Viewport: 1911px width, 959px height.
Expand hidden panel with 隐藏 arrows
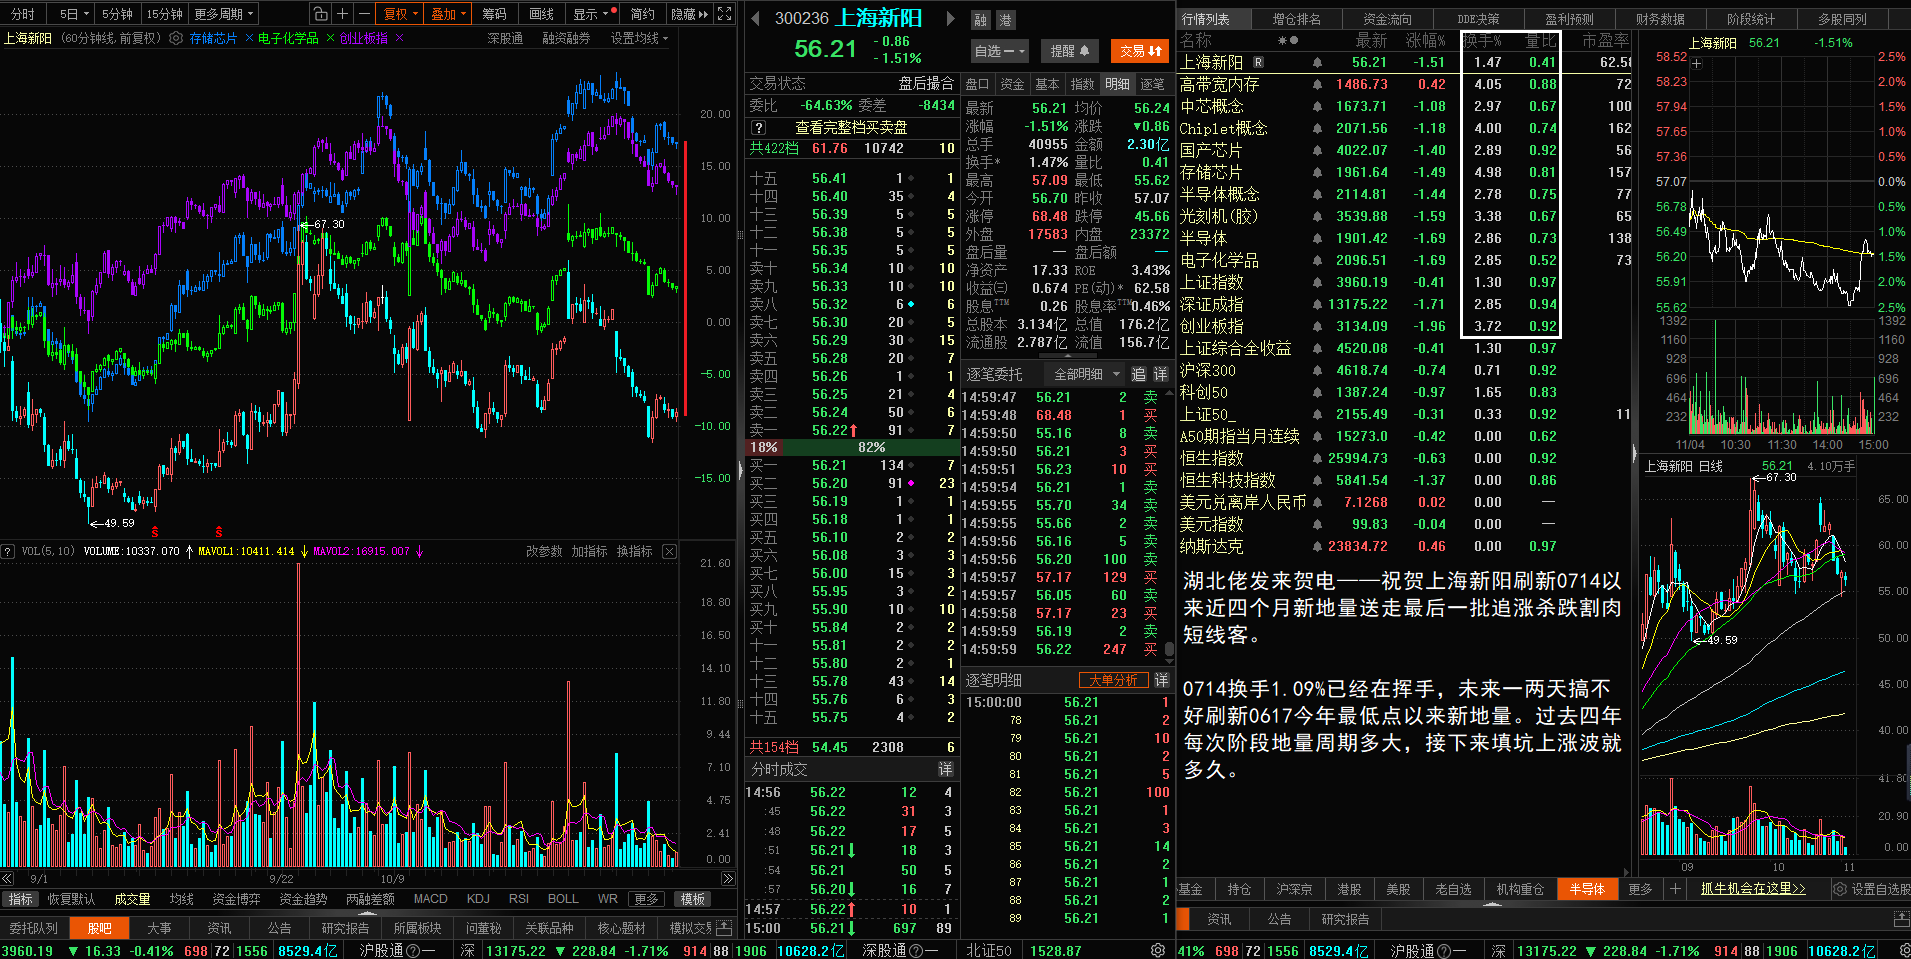[690, 14]
